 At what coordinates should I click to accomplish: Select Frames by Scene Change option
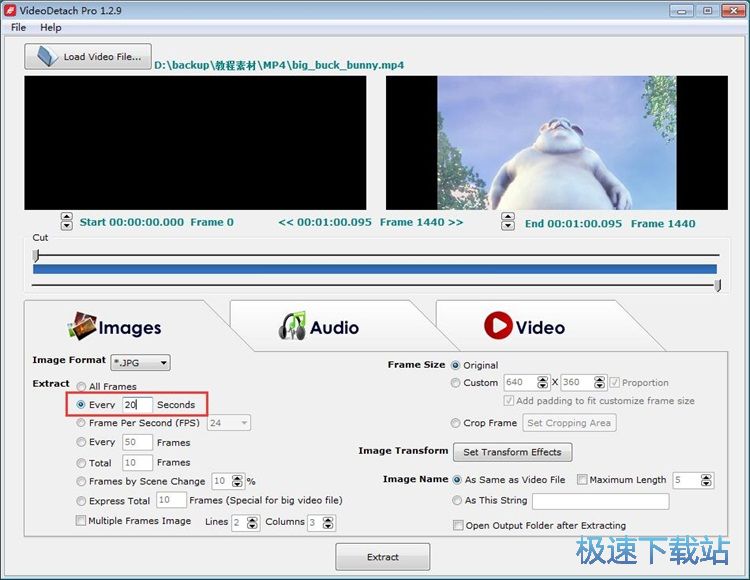(x=81, y=481)
